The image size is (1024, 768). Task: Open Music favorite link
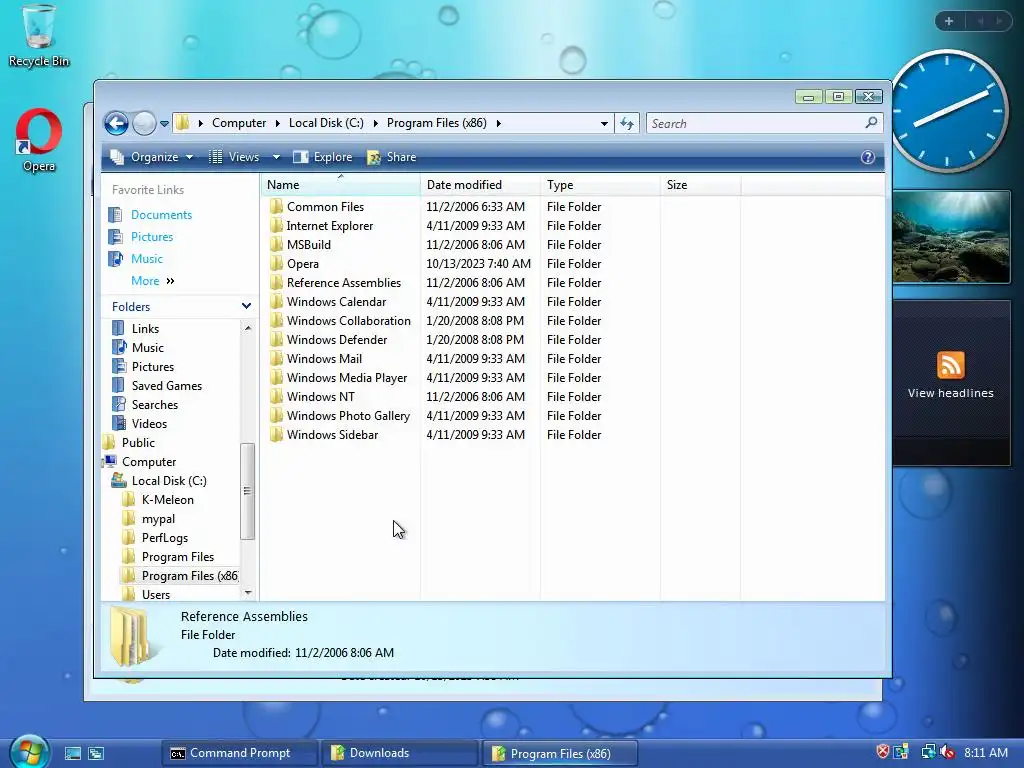pos(146,259)
